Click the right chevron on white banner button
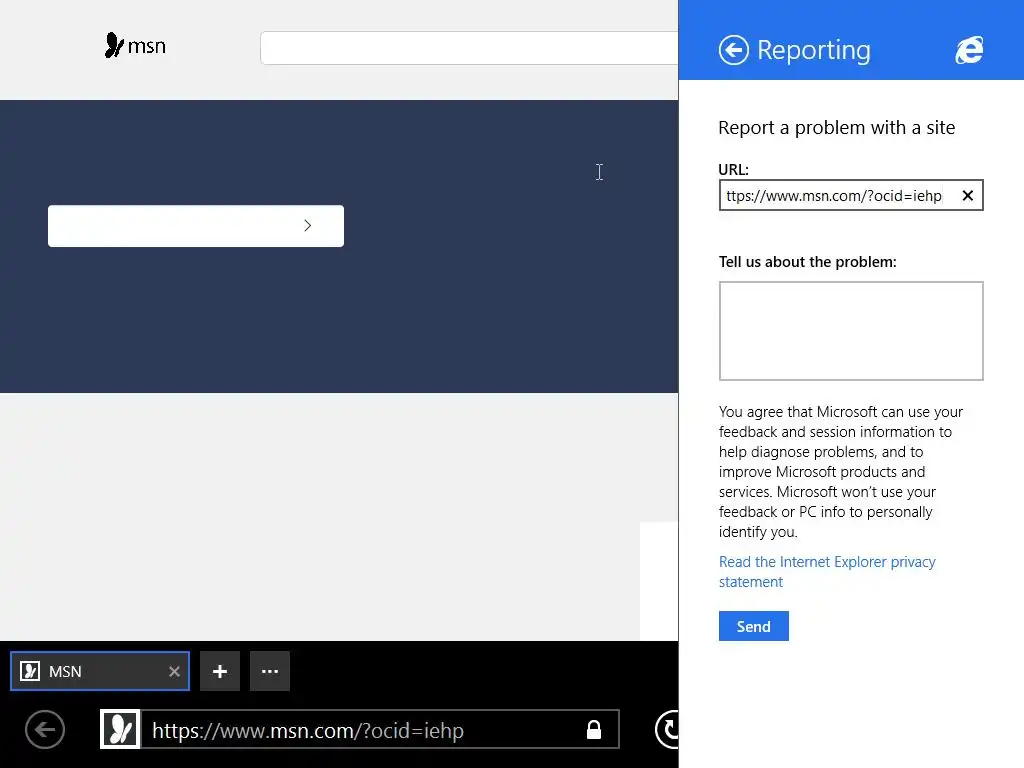The width and height of the screenshot is (1024, 768). click(x=308, y=225)
